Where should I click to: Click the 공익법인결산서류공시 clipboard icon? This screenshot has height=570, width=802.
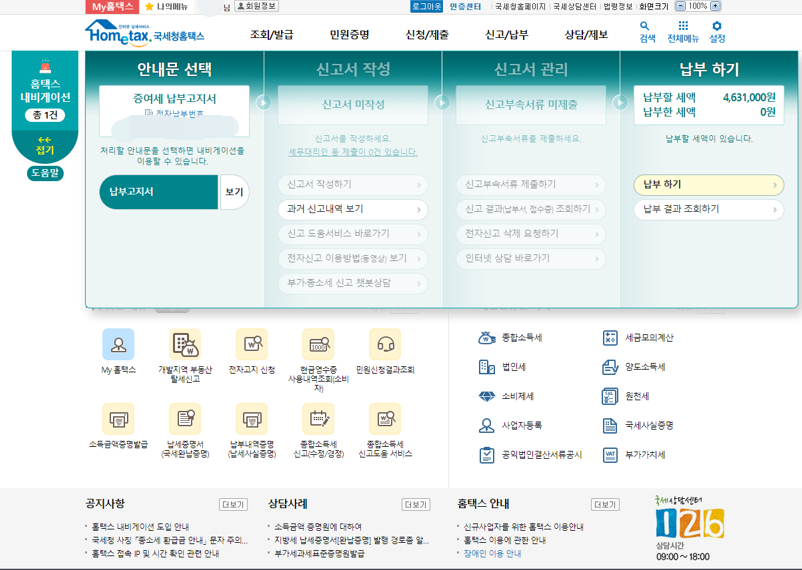tap(486, 455)
